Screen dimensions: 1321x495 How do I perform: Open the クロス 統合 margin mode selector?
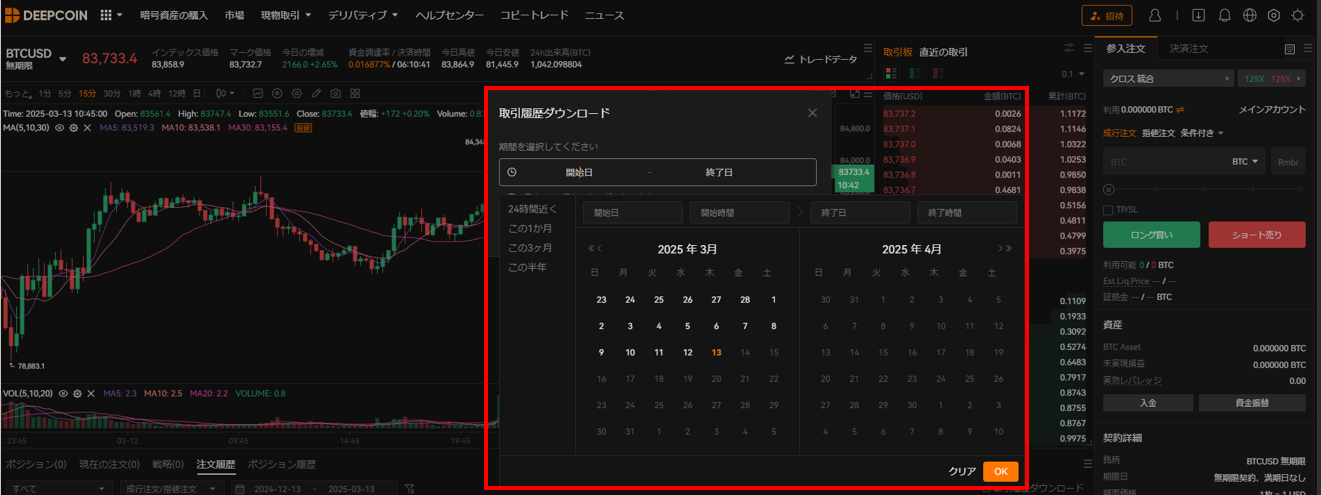coord(1168,78)
